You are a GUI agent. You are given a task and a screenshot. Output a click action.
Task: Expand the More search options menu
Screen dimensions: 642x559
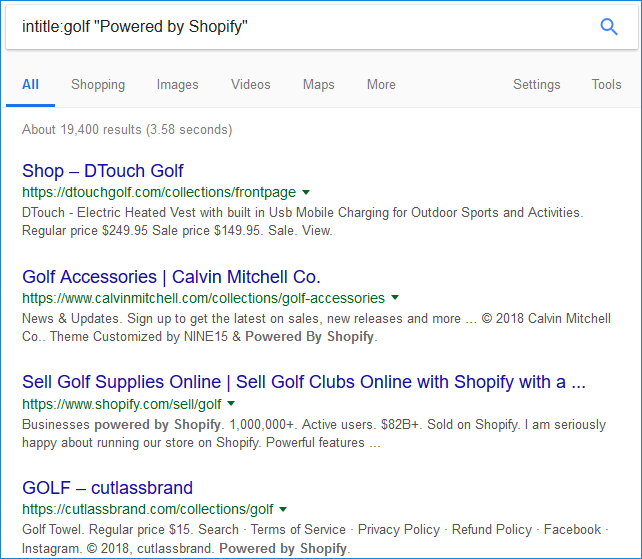tap(381, 85)
